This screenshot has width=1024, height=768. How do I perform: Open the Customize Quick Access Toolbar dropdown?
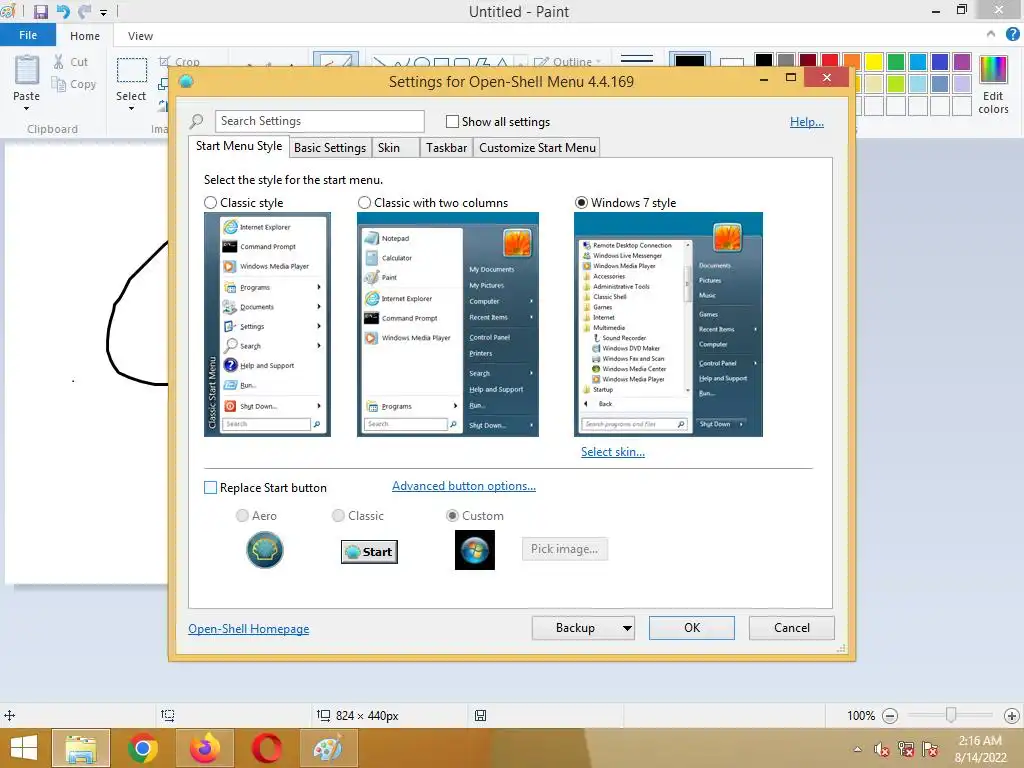tap(103, 12)
